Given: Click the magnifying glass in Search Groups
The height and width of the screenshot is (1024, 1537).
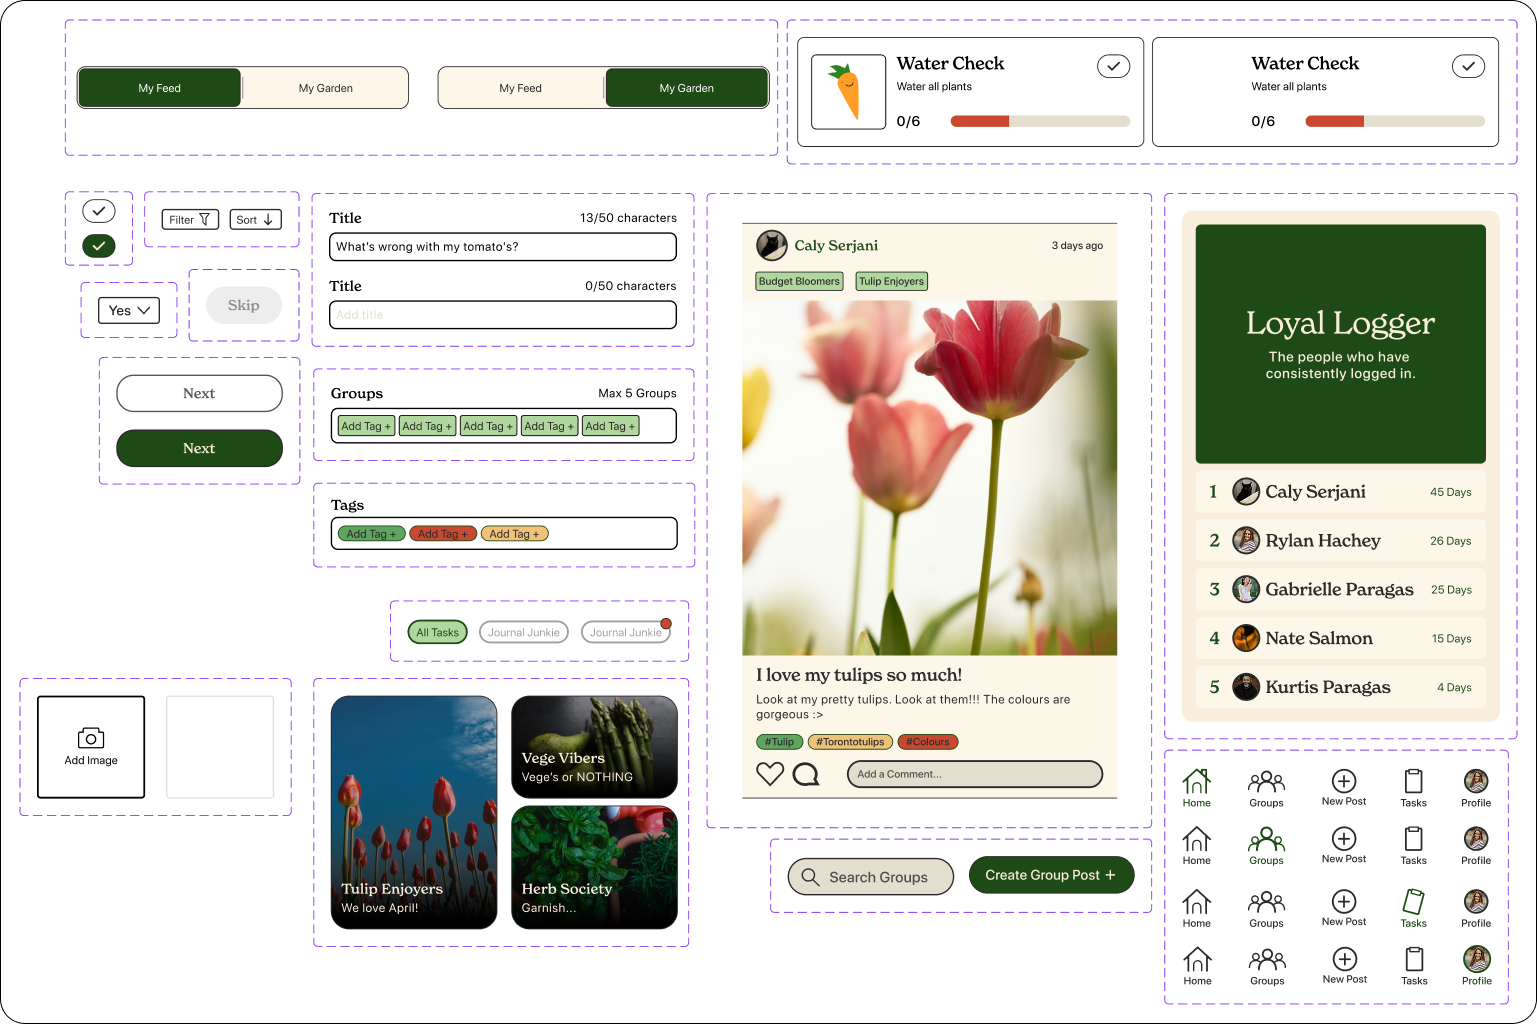Looking at the screenshot, I should (810, 877).
